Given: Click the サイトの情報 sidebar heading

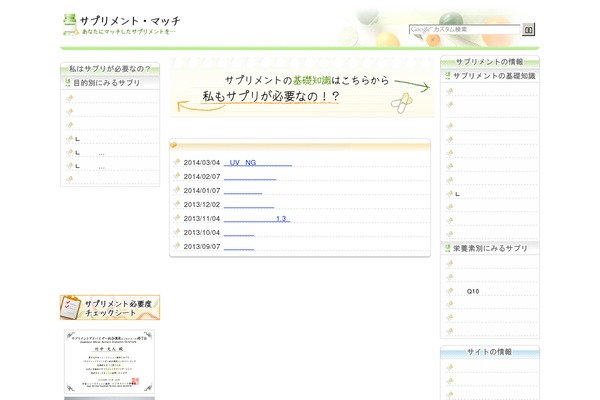Looking at the screenshot, I should (x=489, y=352).
